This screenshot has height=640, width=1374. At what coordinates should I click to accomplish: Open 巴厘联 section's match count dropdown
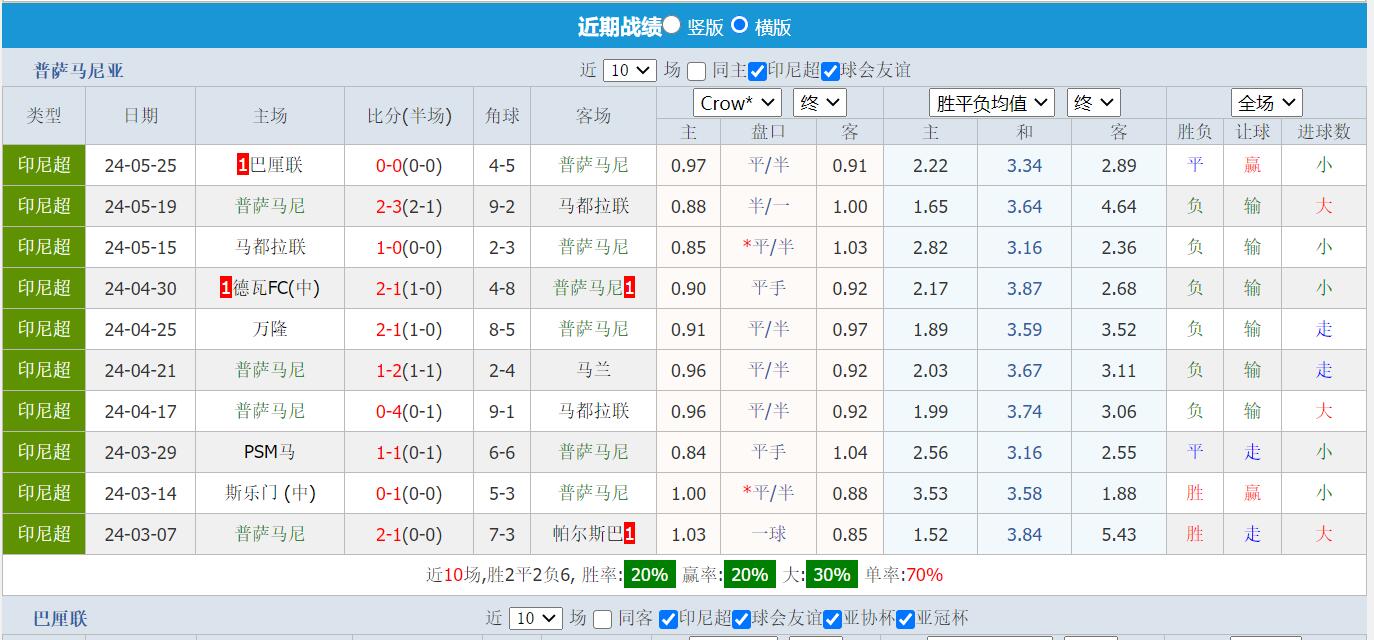(536, 619)
